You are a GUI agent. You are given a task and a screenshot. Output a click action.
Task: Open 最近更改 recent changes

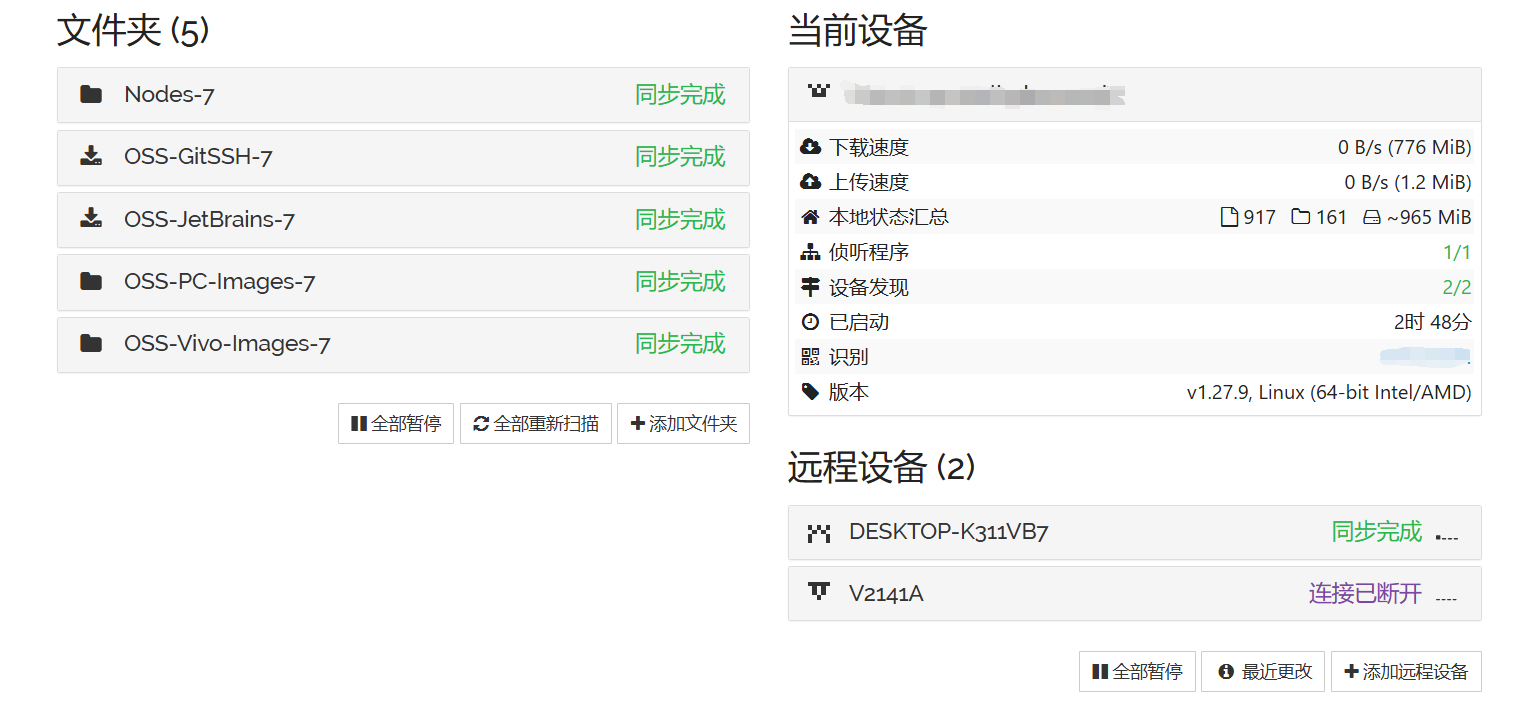pos(1263,671)
